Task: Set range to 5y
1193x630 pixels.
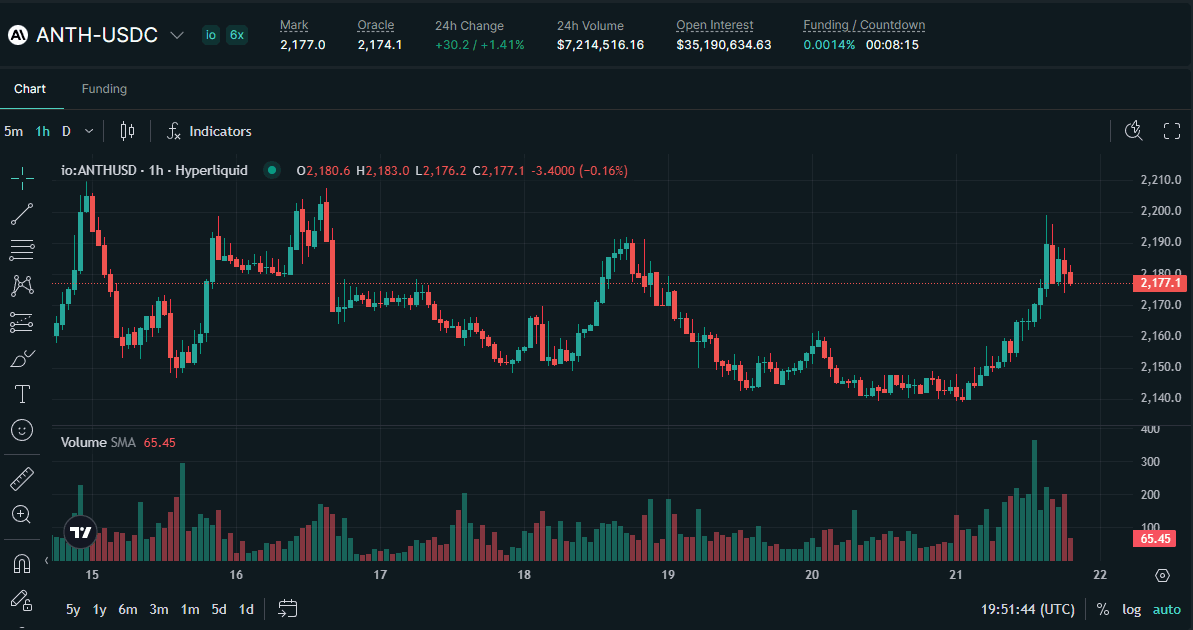Action: [x=73, y=609]
